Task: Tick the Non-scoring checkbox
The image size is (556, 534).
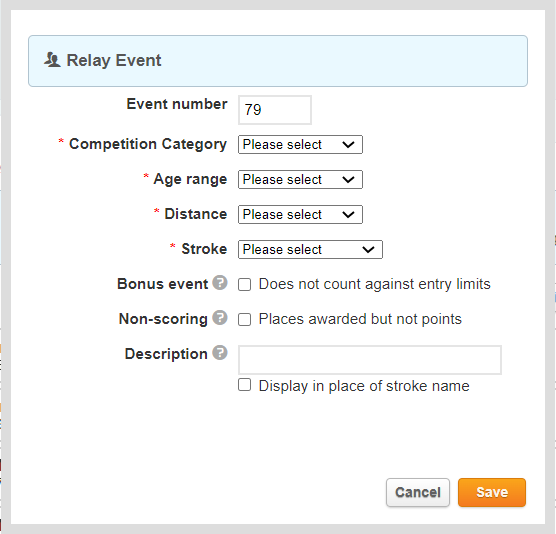Action: click(x=244, y=319)
